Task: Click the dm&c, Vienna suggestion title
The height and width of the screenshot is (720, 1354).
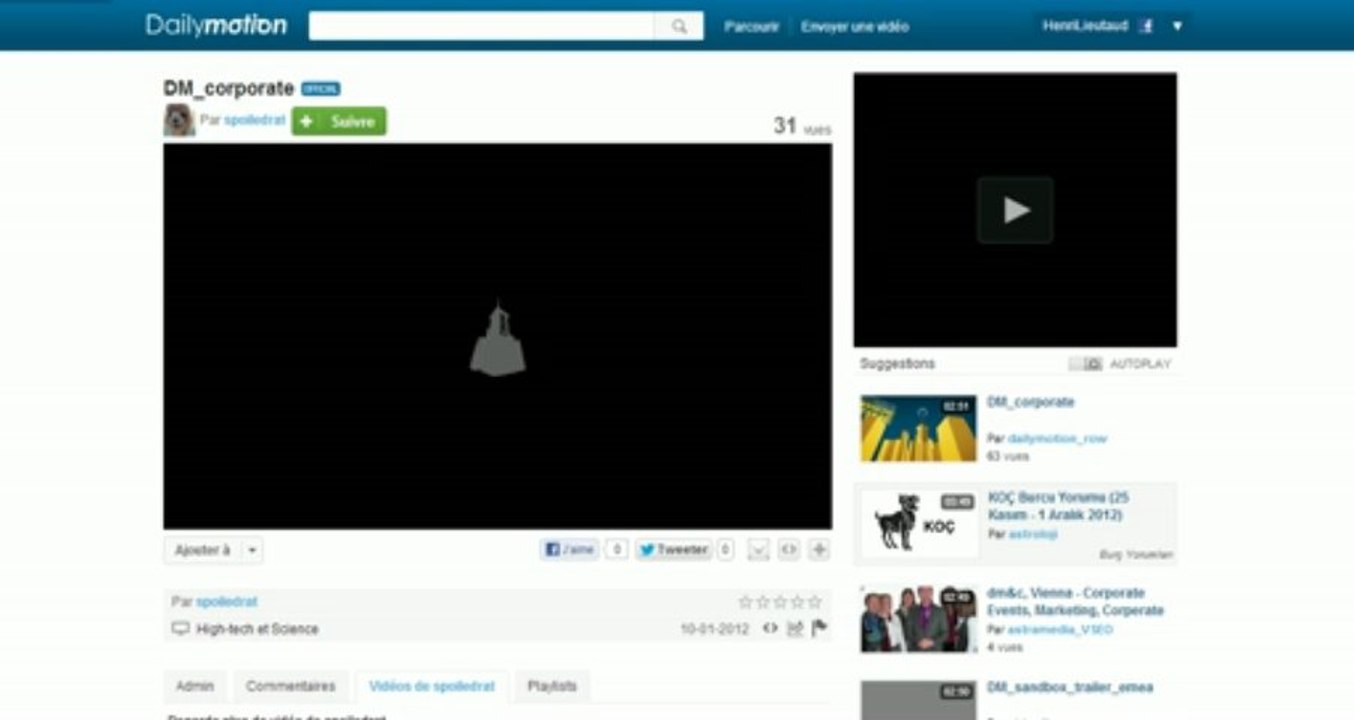Action: point(1075,601)
